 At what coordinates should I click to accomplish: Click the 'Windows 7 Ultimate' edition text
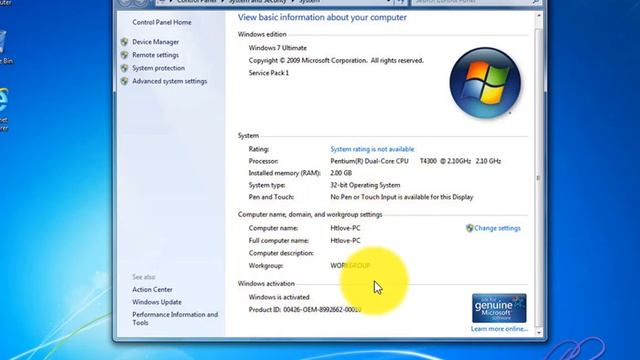point(278,48)
